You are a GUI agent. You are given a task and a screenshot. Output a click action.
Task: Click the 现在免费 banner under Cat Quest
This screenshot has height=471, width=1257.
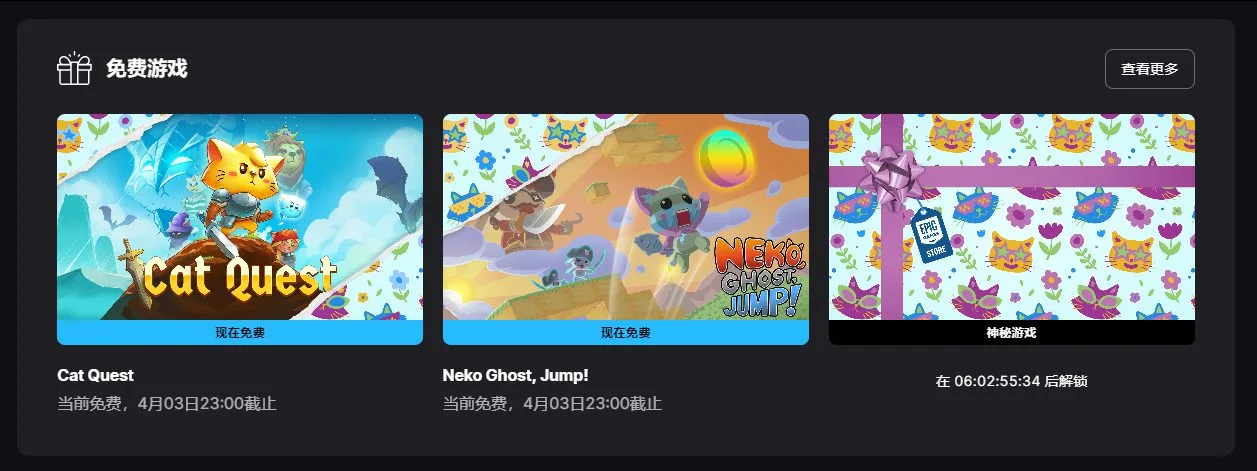click(240, 332)
